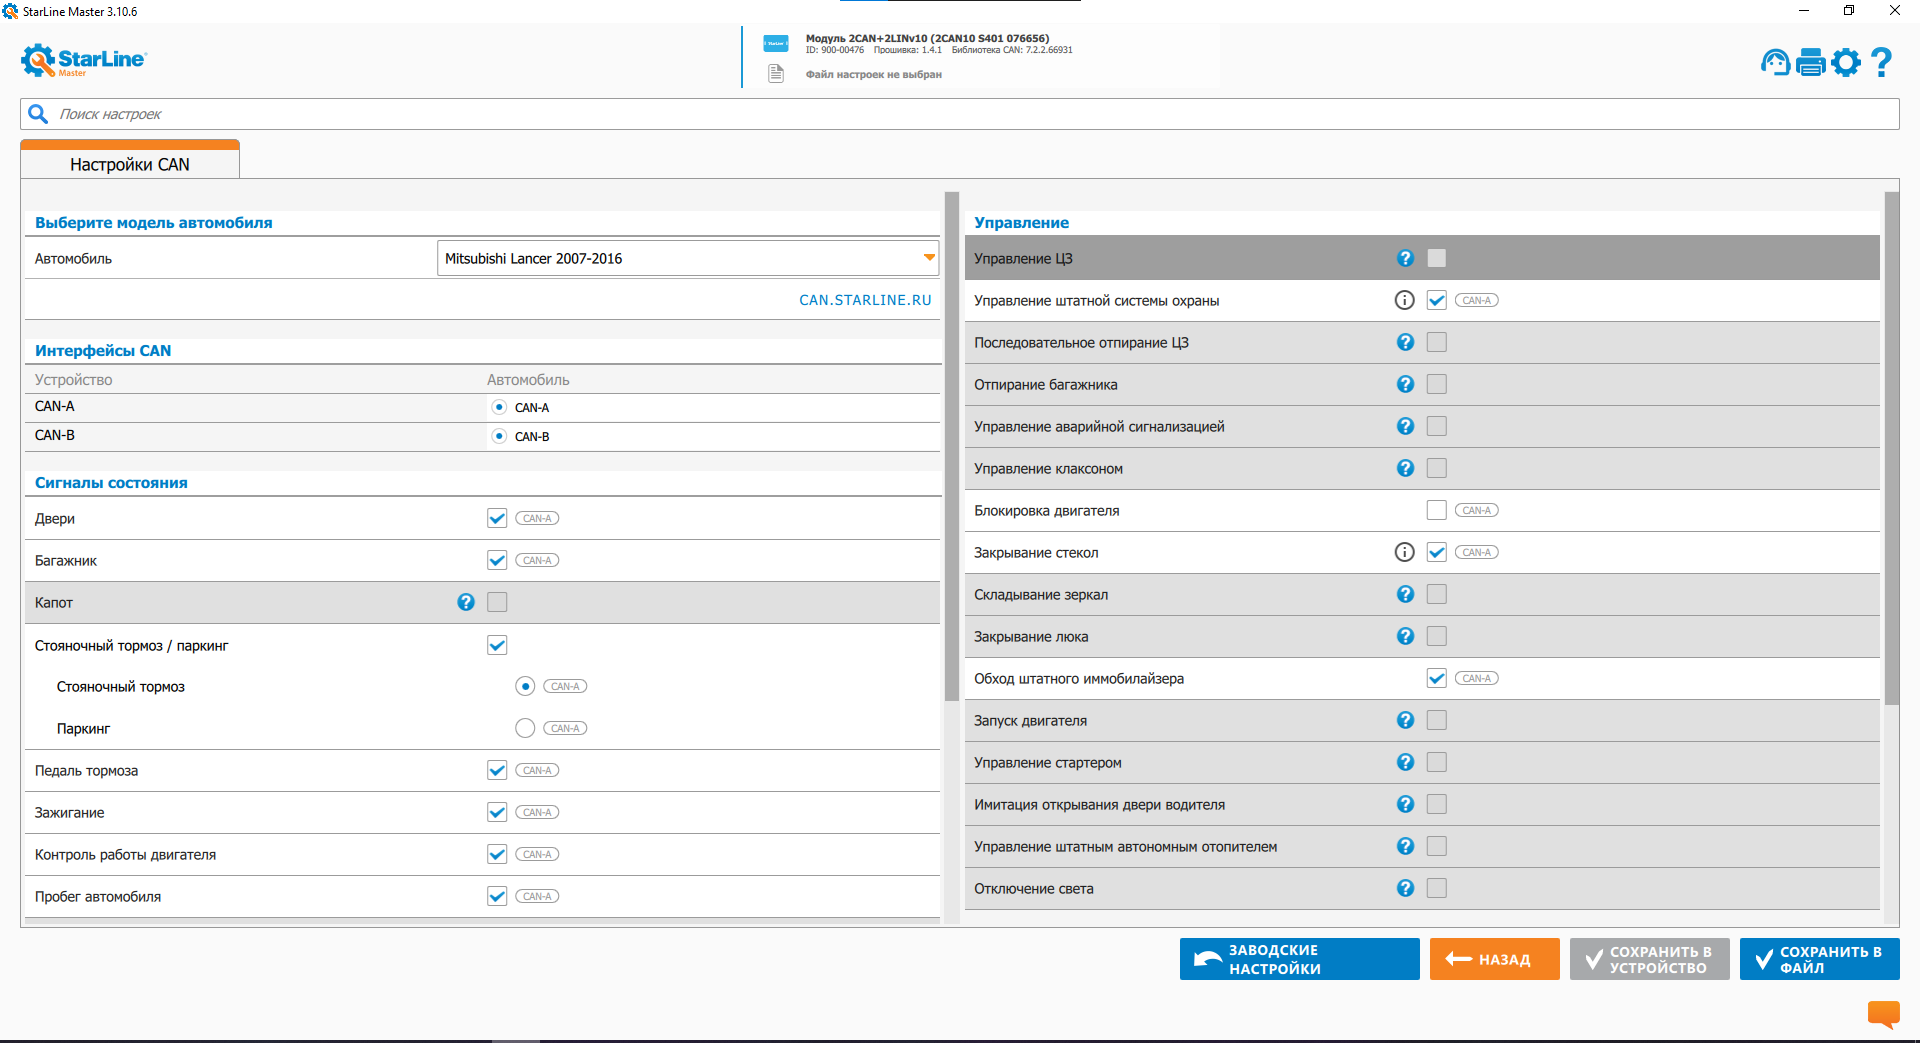Show help for Управление штатным автономным отопителем

coord(1405,846)
